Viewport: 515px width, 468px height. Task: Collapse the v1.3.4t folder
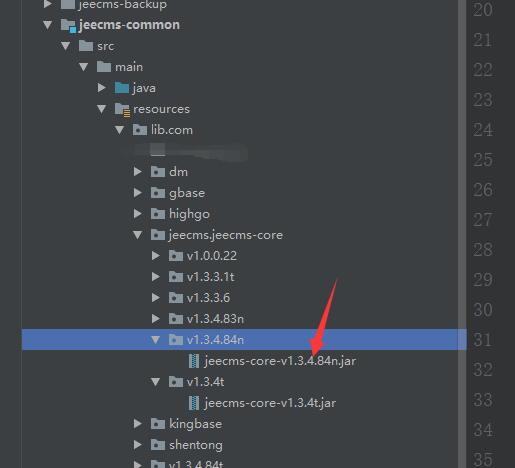tap(155, 382)
